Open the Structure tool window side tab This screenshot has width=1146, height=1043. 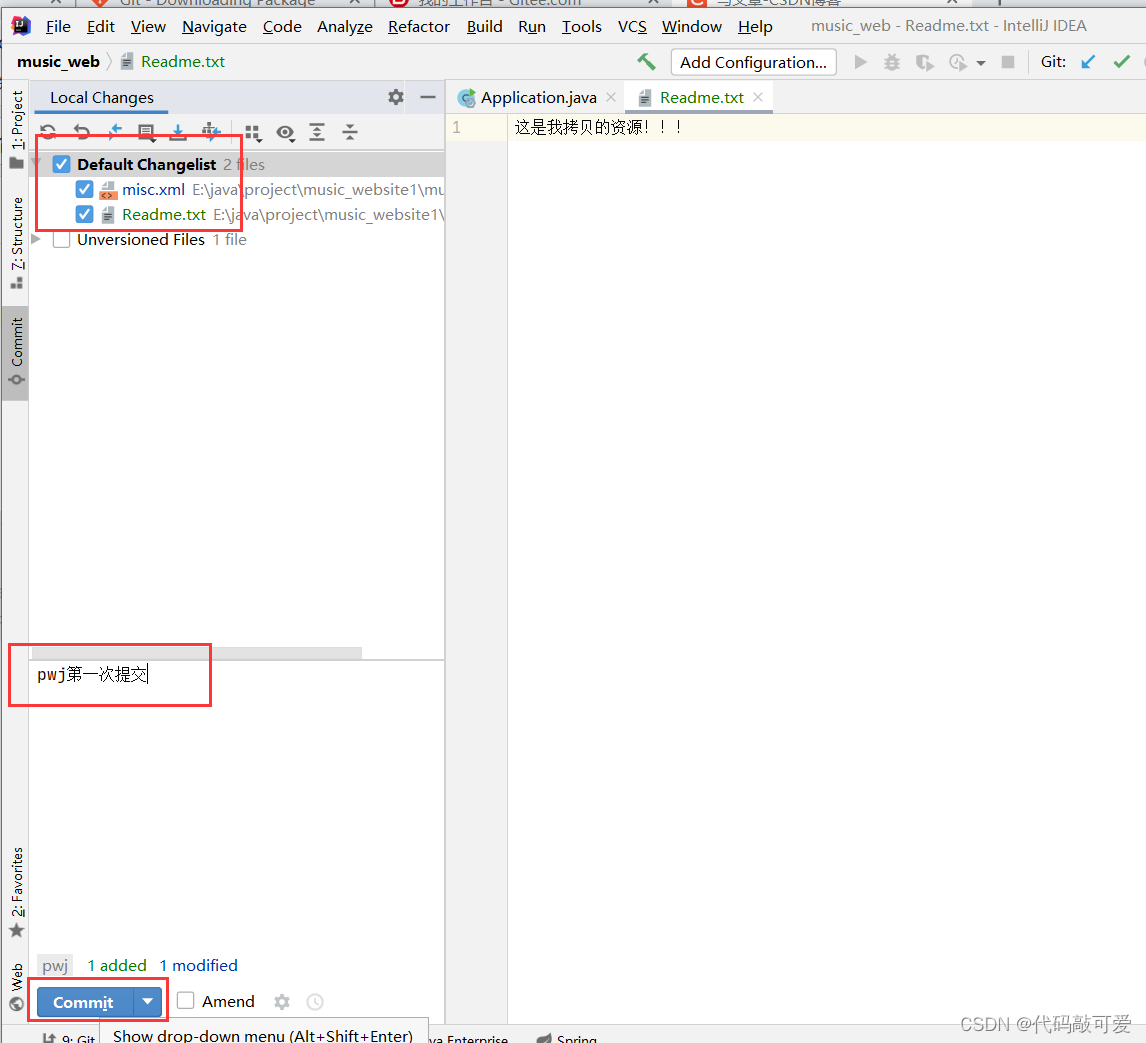(x=16, y=242)
